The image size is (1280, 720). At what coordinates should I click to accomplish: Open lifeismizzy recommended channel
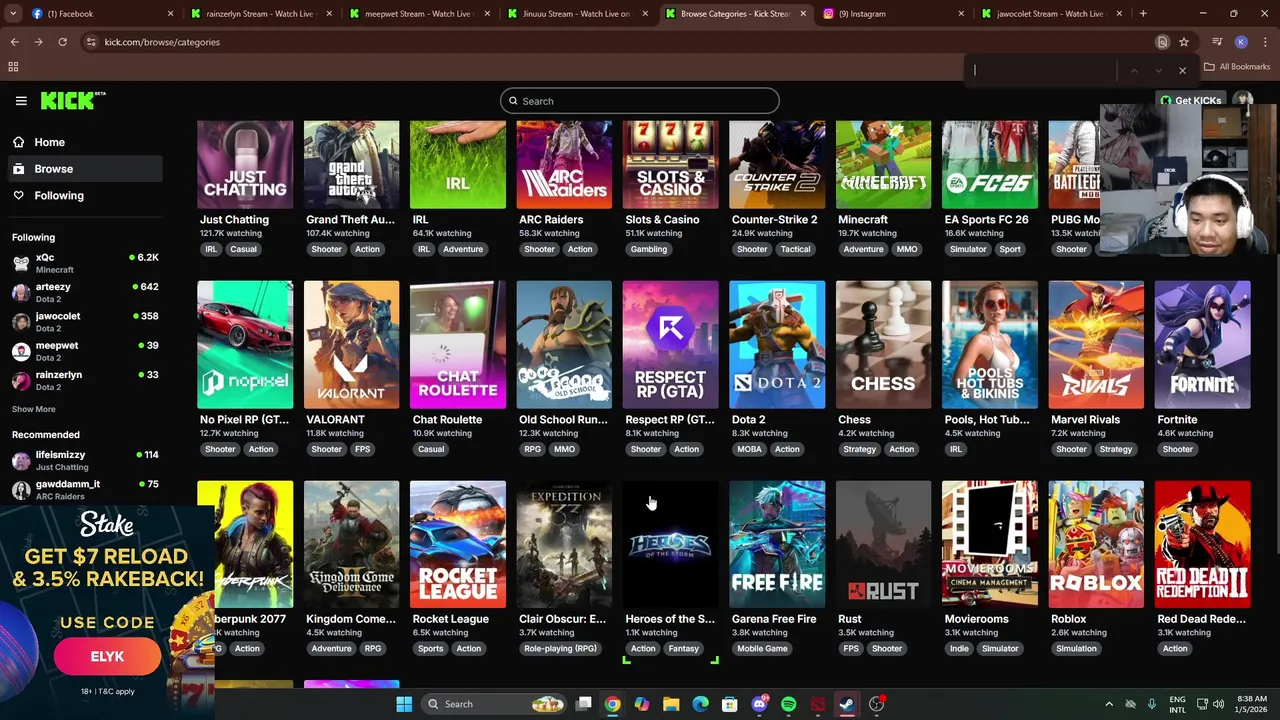[85, 460]
